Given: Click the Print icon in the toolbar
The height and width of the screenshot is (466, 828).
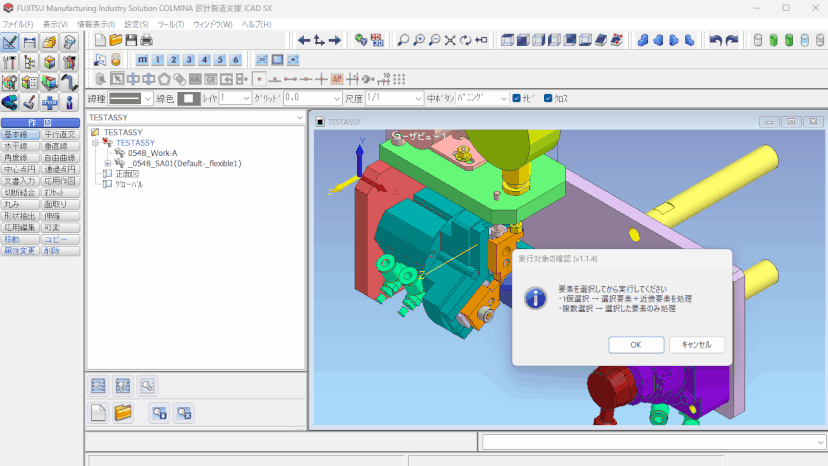Looking at the screenshot, I should (146, 40).
